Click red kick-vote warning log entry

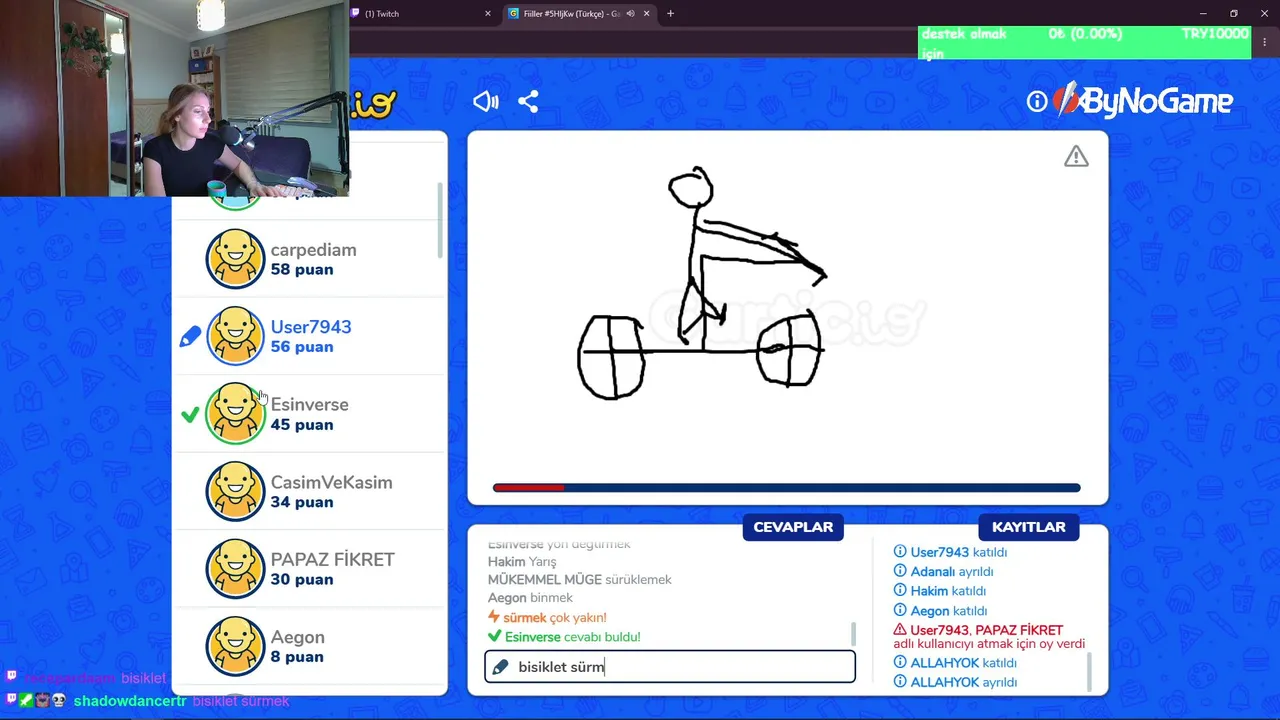[x=988, y=637]
